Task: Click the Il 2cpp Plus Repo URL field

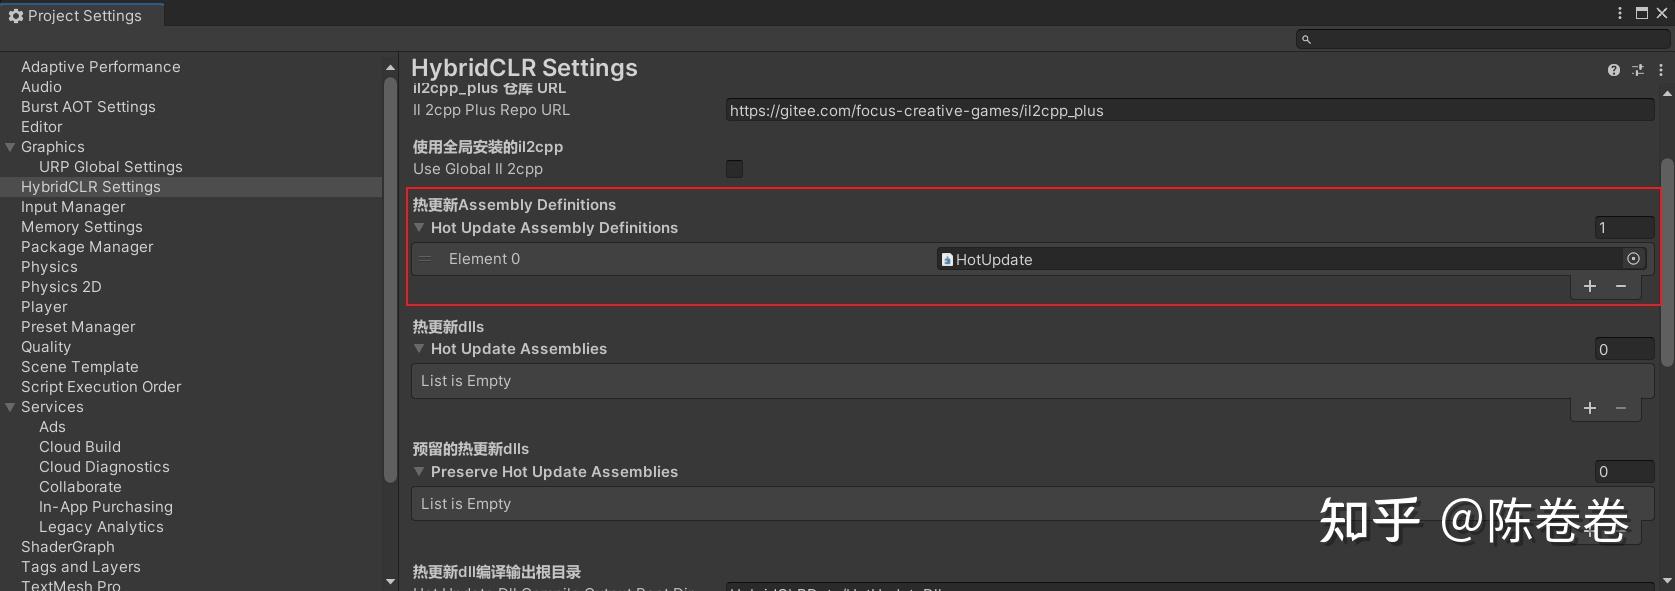Action: click(x=1189, y=111)
